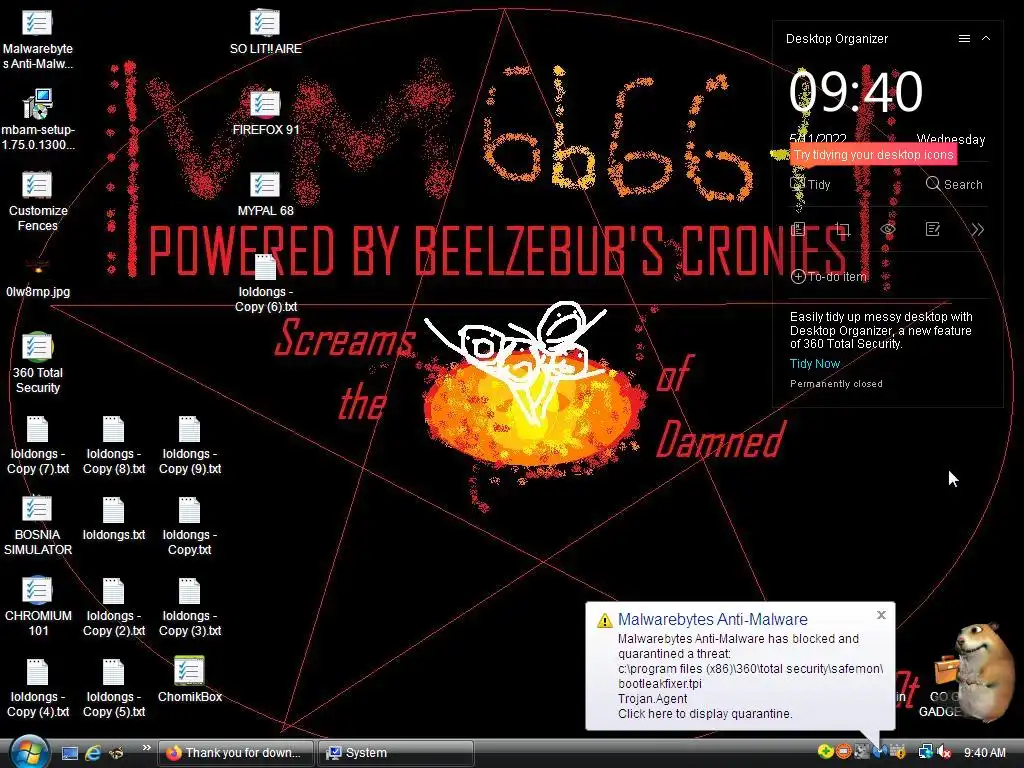1024x768 pixels.
Task: Click 'Click here to display quarantine' text
Action: [705, 714]
